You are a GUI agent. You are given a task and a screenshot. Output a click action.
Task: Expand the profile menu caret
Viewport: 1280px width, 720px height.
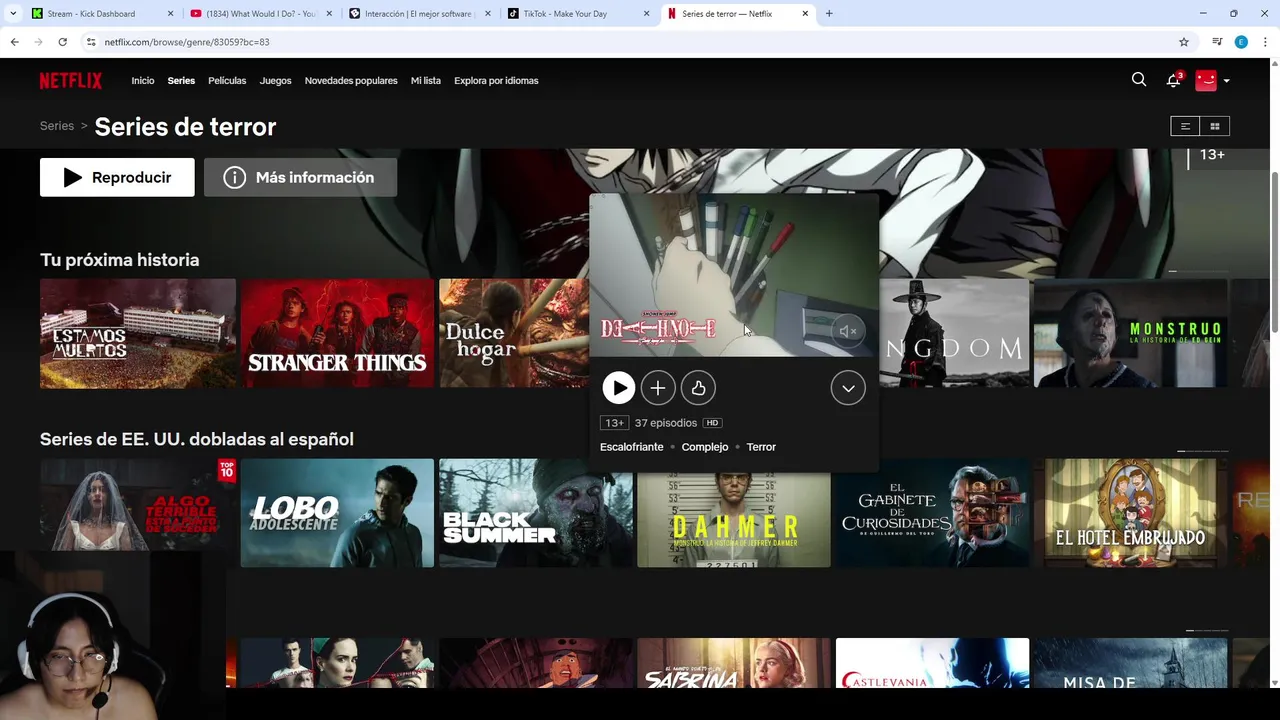(x=1227, y=81)
